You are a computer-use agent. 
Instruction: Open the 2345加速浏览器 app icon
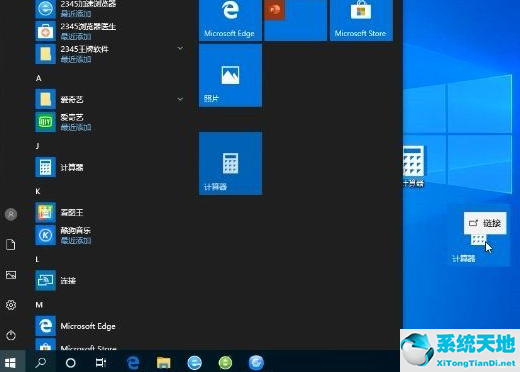click(45, 8)
